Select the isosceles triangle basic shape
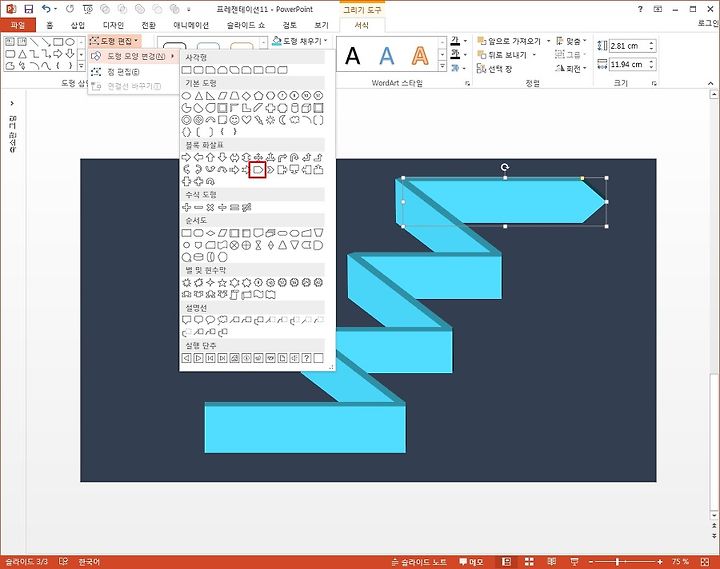 coord(198,96)
